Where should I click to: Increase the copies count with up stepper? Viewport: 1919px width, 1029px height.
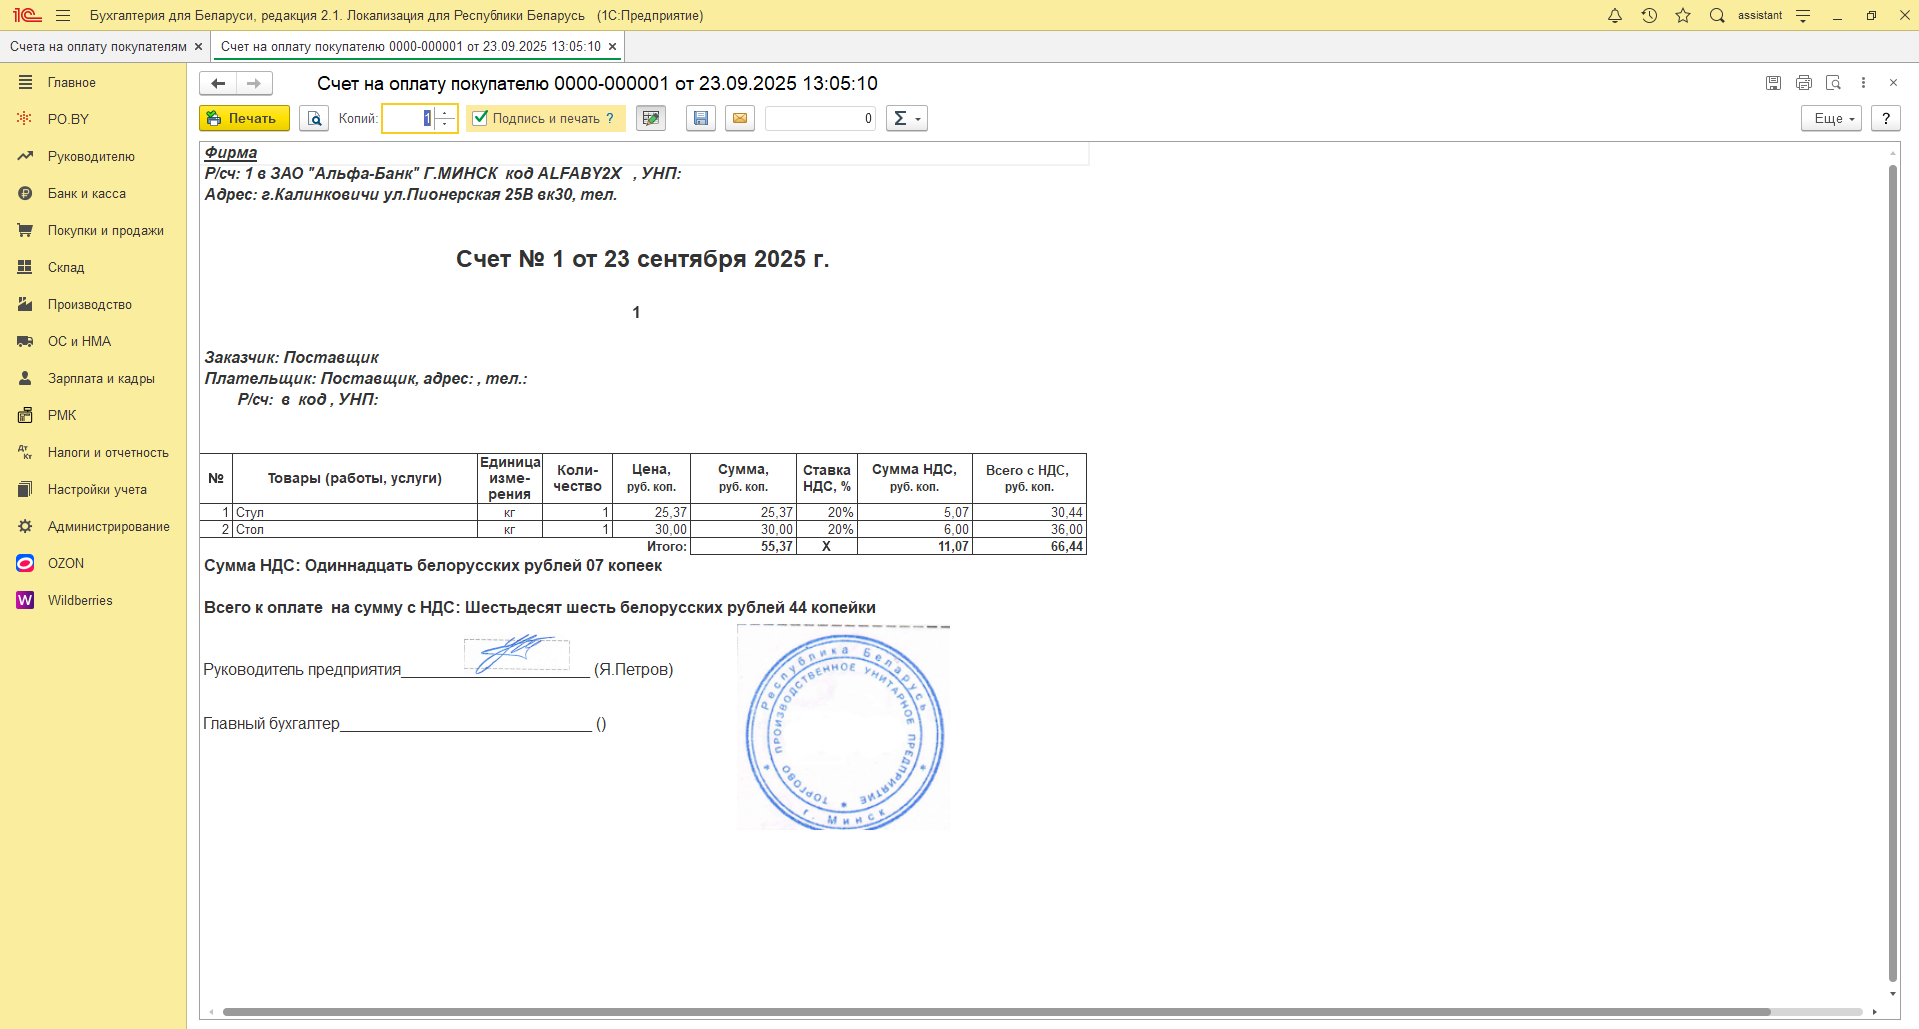coord(446,113)
